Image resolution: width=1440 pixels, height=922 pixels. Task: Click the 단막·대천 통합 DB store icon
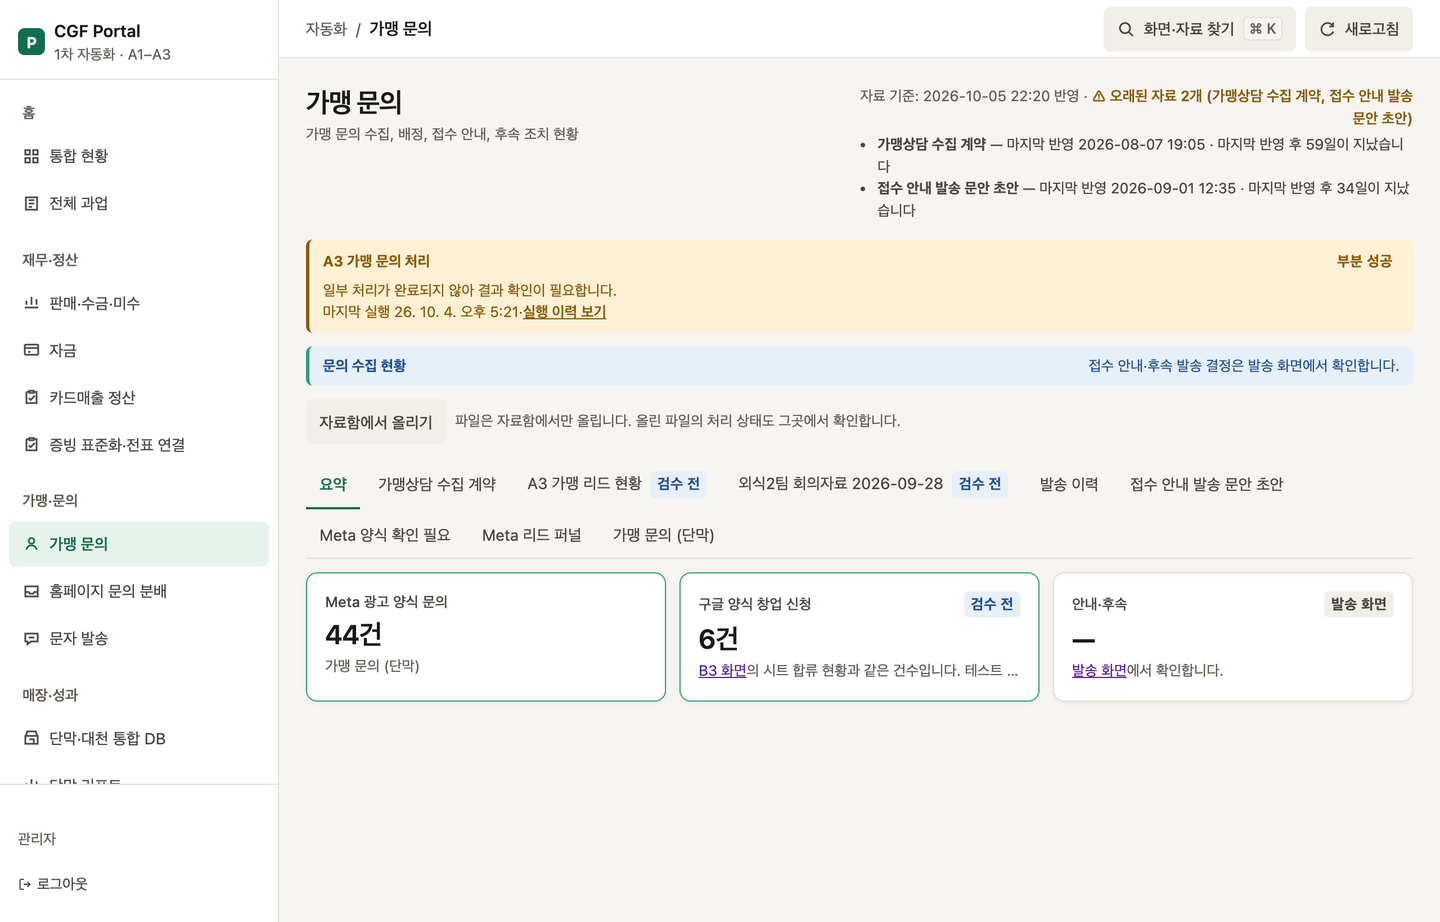pyautogui.click(x=31, y=738)
